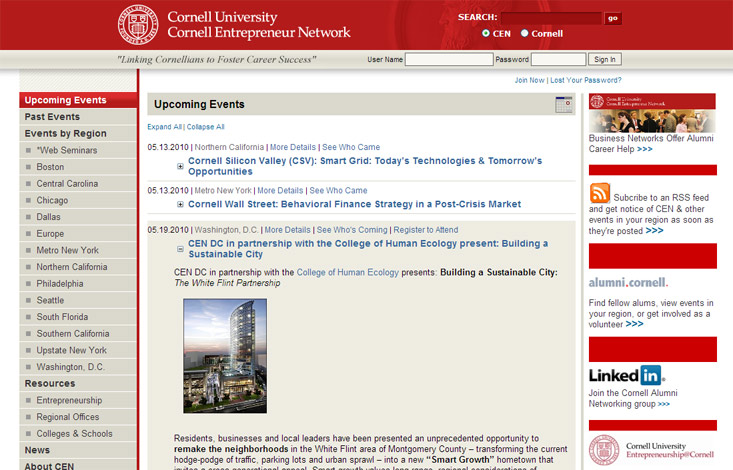The height and width of the screenshot is (470, 733).
Task: Select Dallas region
Action: tap(78, 217)
